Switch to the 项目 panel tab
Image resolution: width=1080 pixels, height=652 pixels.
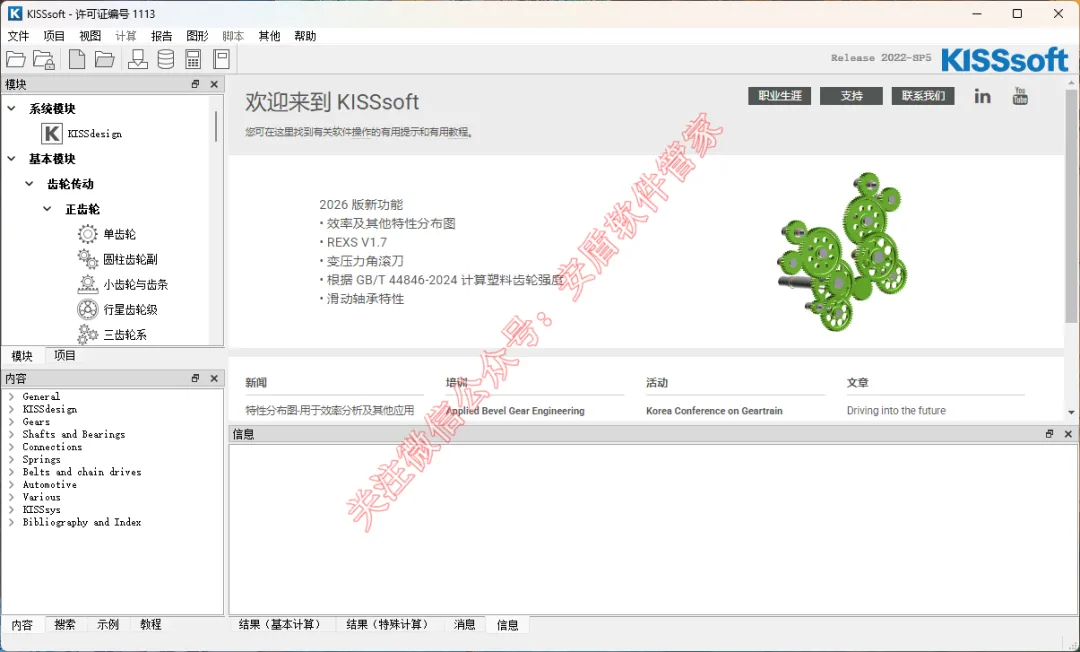coord(65,355)
